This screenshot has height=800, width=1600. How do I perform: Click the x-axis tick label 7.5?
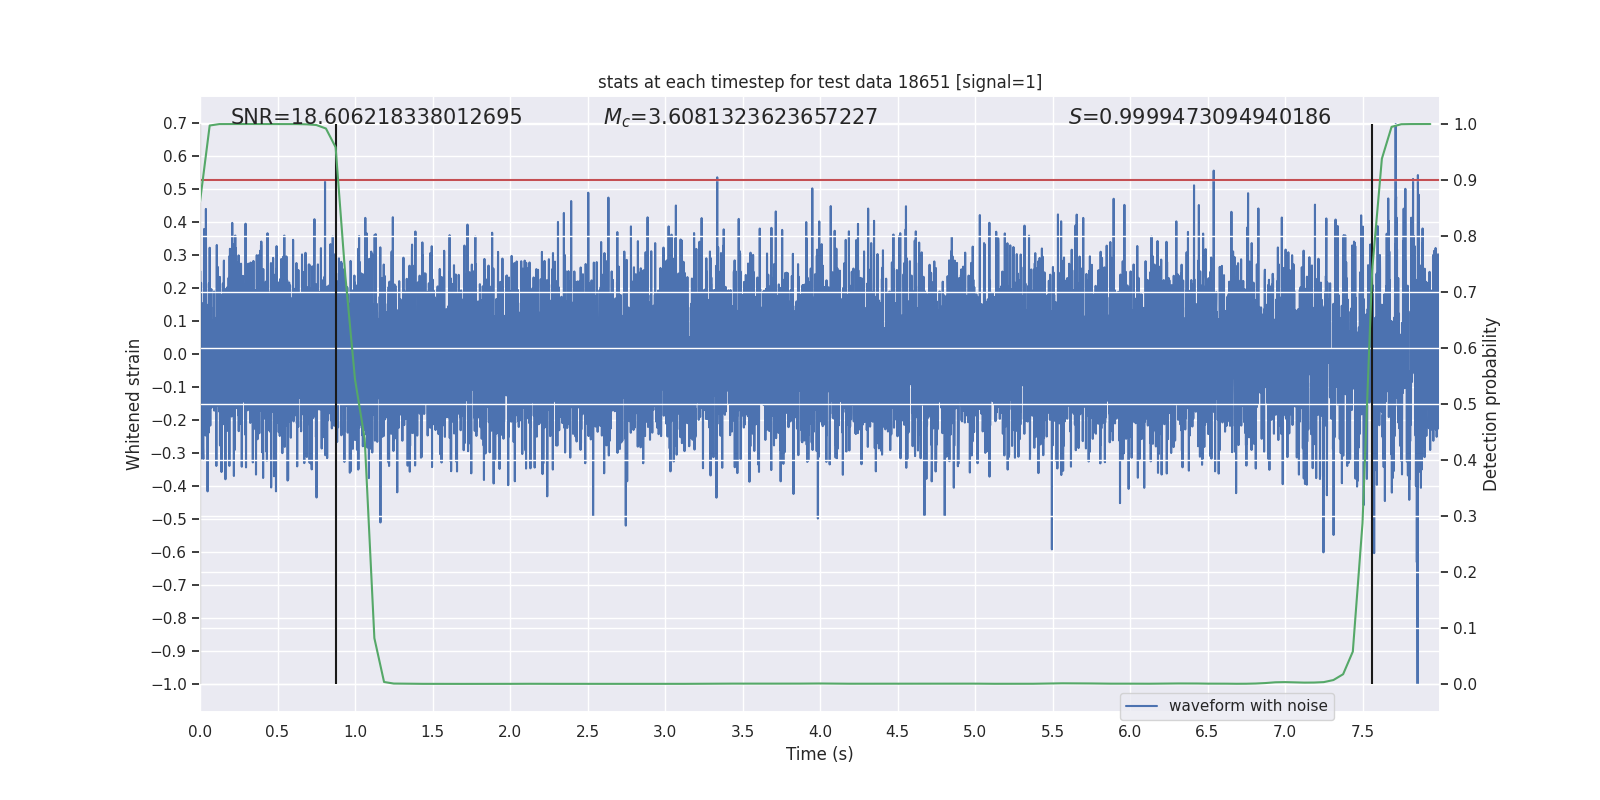(1362, 731)
